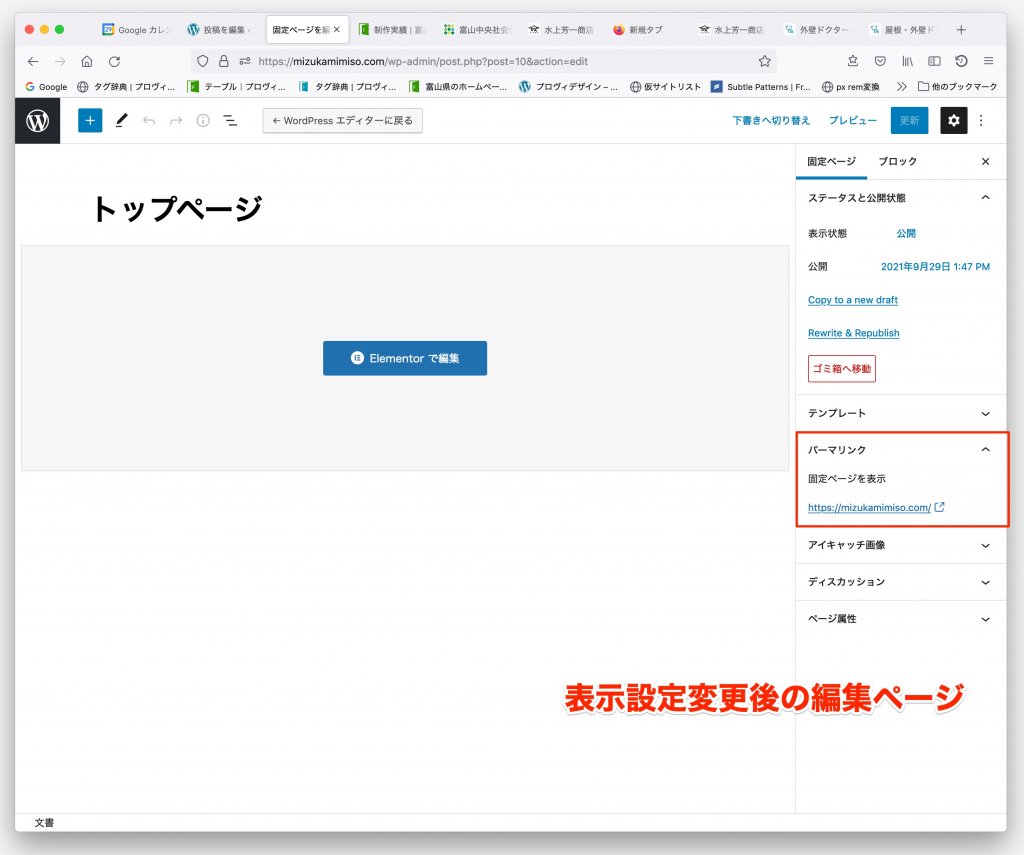Click the WordPress logo icon

(37, 121)
